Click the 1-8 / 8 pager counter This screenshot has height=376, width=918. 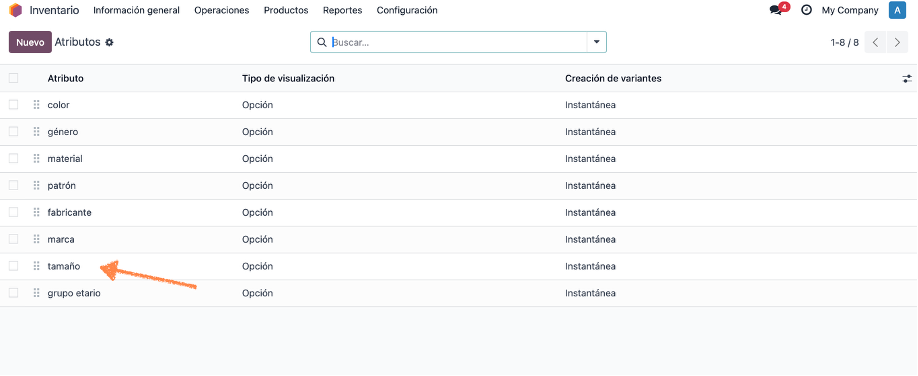(845, 42)
